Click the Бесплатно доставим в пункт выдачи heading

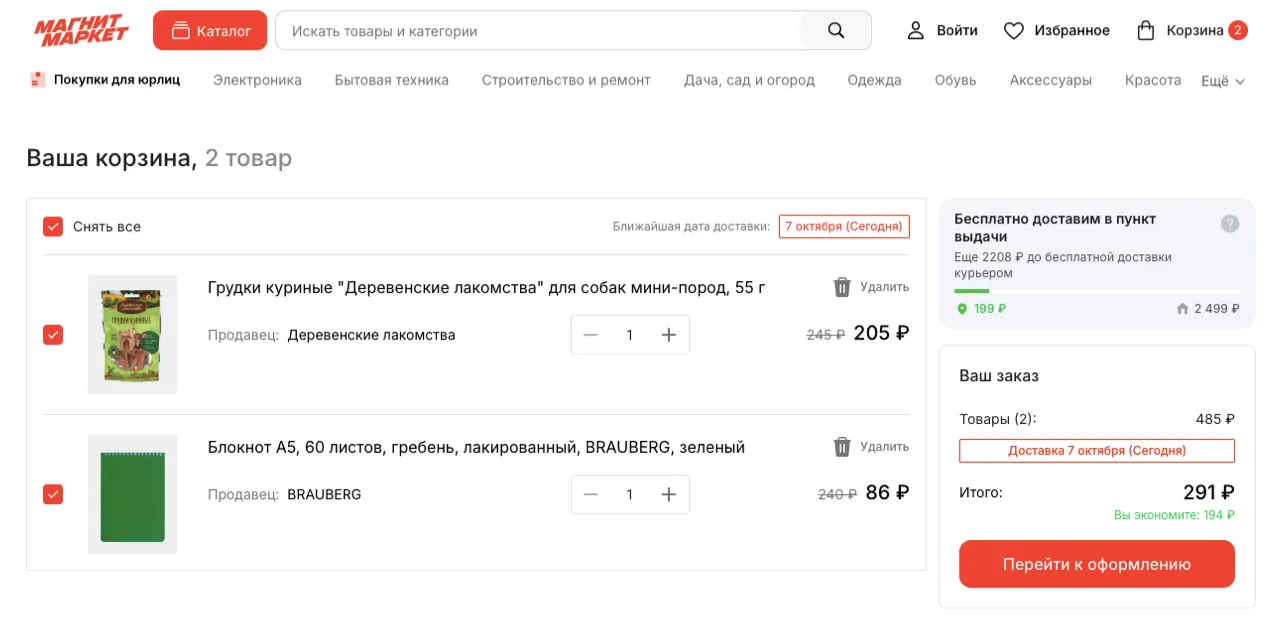click(x=1055, y=227)
